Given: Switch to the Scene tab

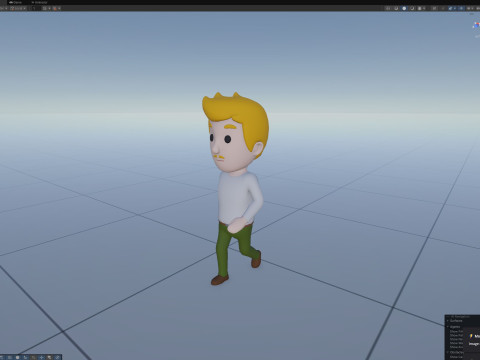Looking at the screenshot, I should [x=15, y=2].
